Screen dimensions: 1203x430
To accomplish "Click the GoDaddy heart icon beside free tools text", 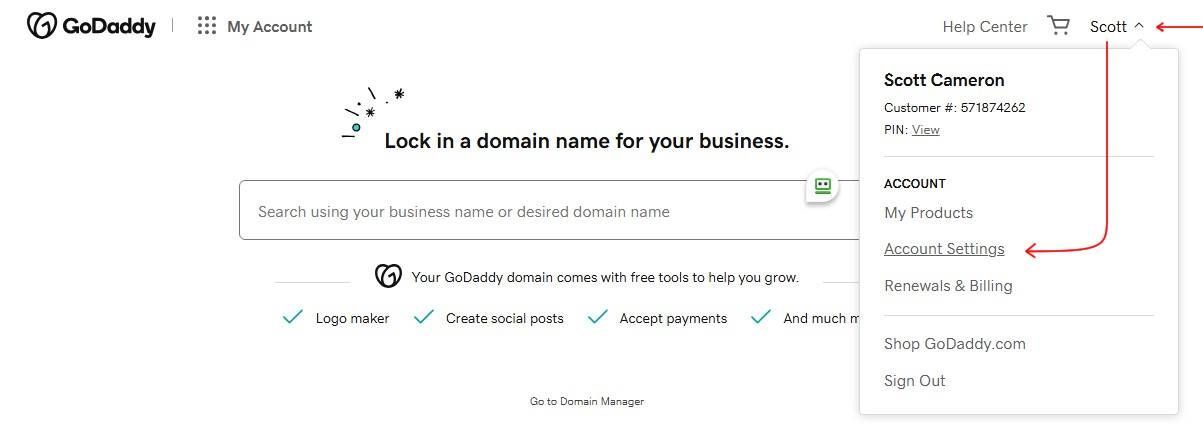I will (x=388, y=276).
